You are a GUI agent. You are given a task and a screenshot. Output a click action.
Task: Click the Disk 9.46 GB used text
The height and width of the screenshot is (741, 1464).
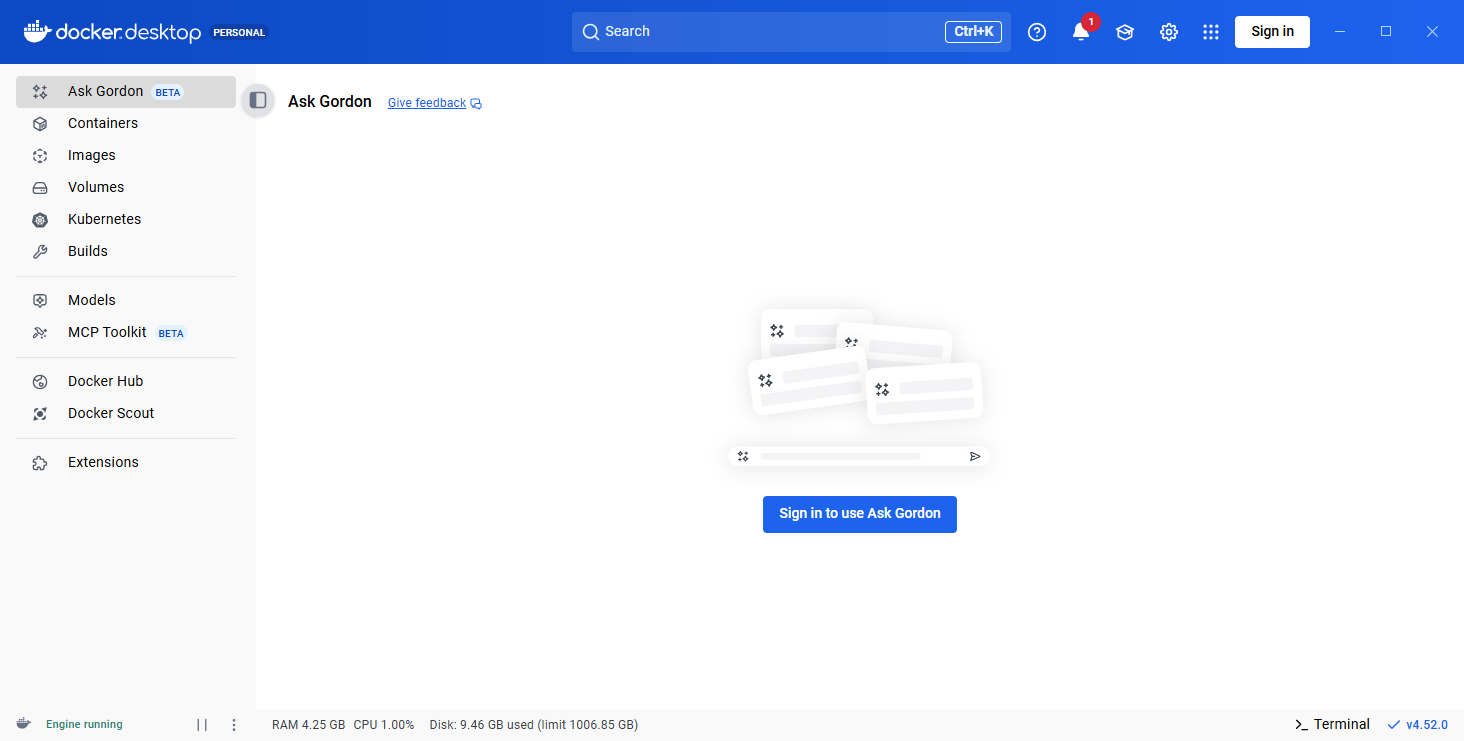point(534,725)
